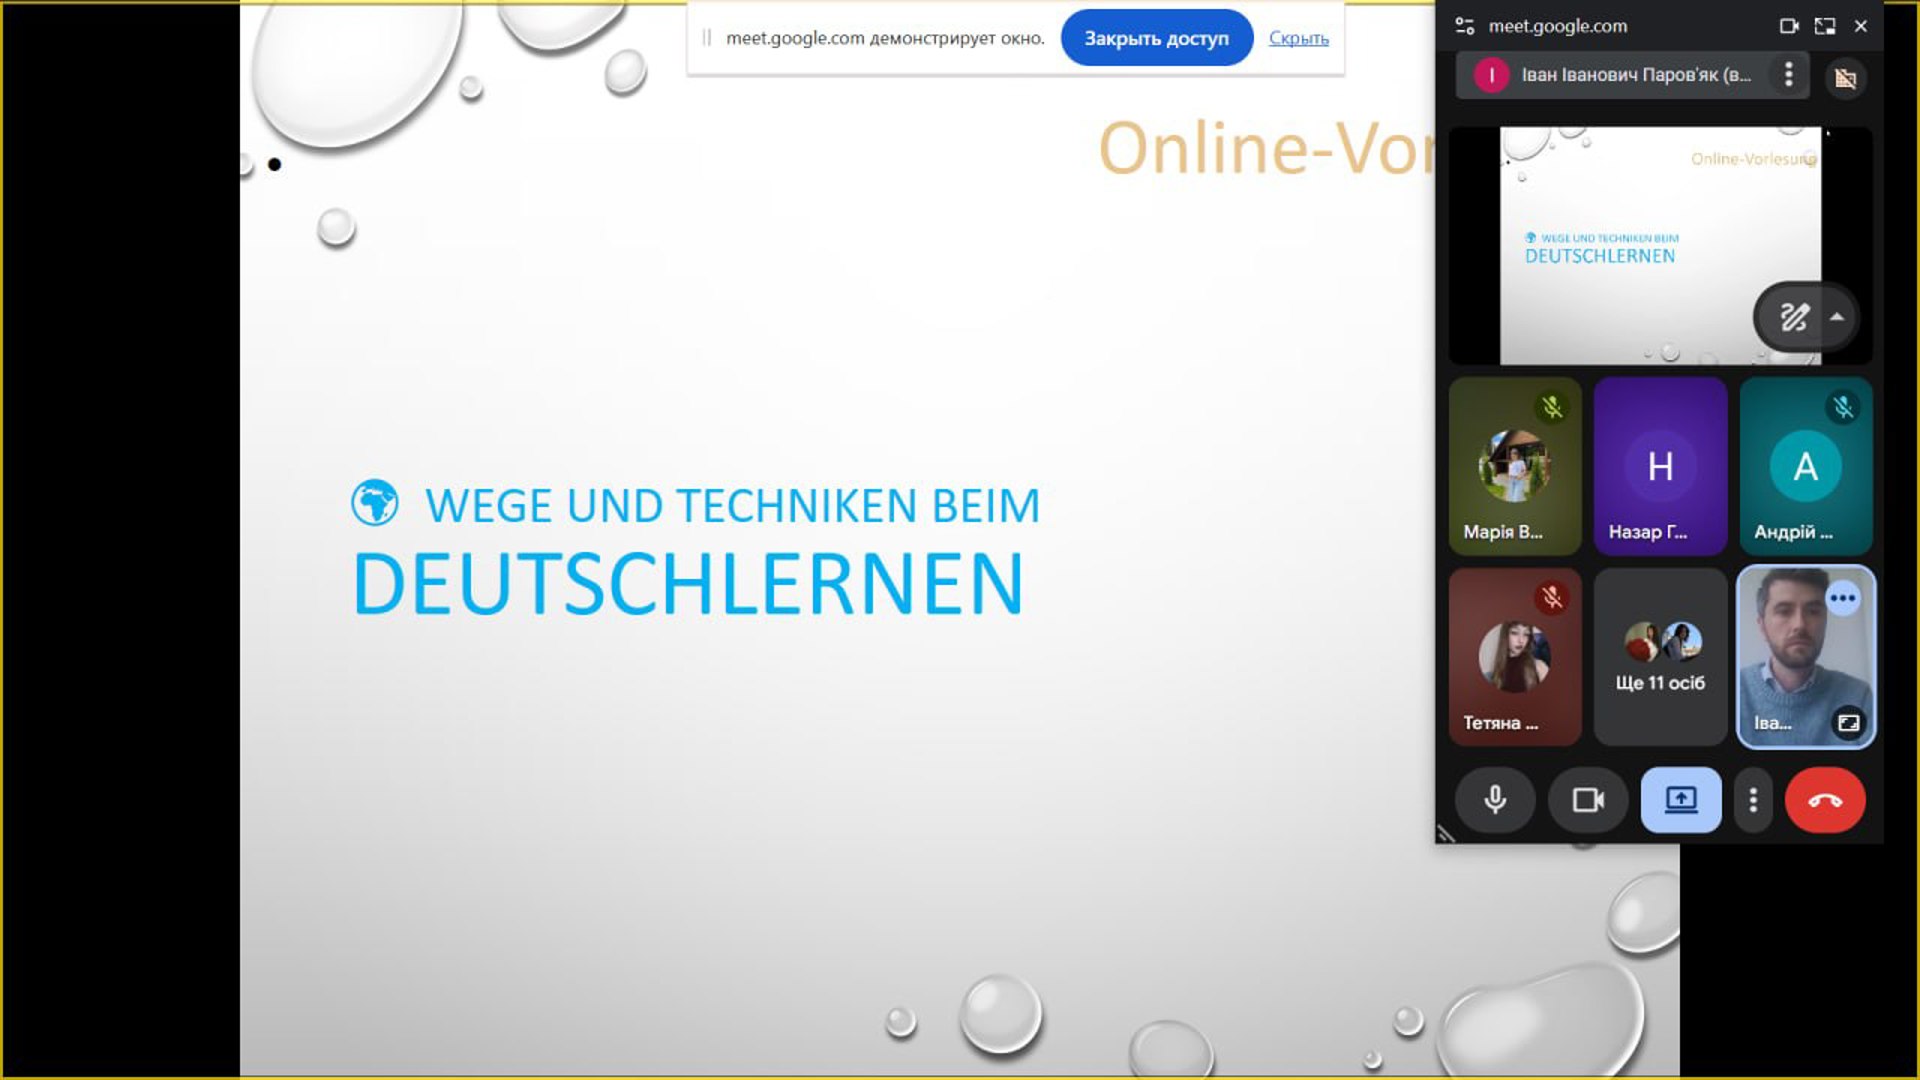This screenshot has width=1920, height=1080.
Task: Toggle the microphone button in Meet controls
Action: 1495,800
